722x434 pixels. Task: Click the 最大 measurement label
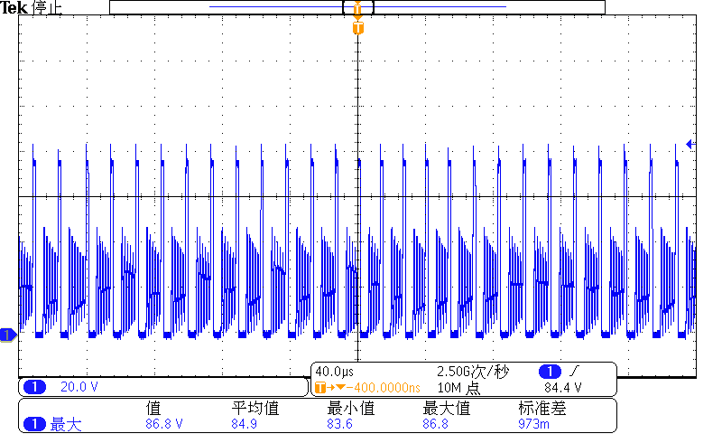point(65,424)
